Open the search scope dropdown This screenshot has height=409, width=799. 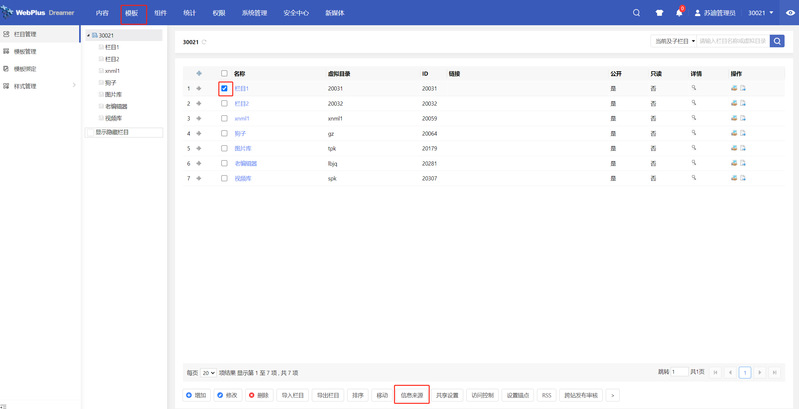pos(674,41)
